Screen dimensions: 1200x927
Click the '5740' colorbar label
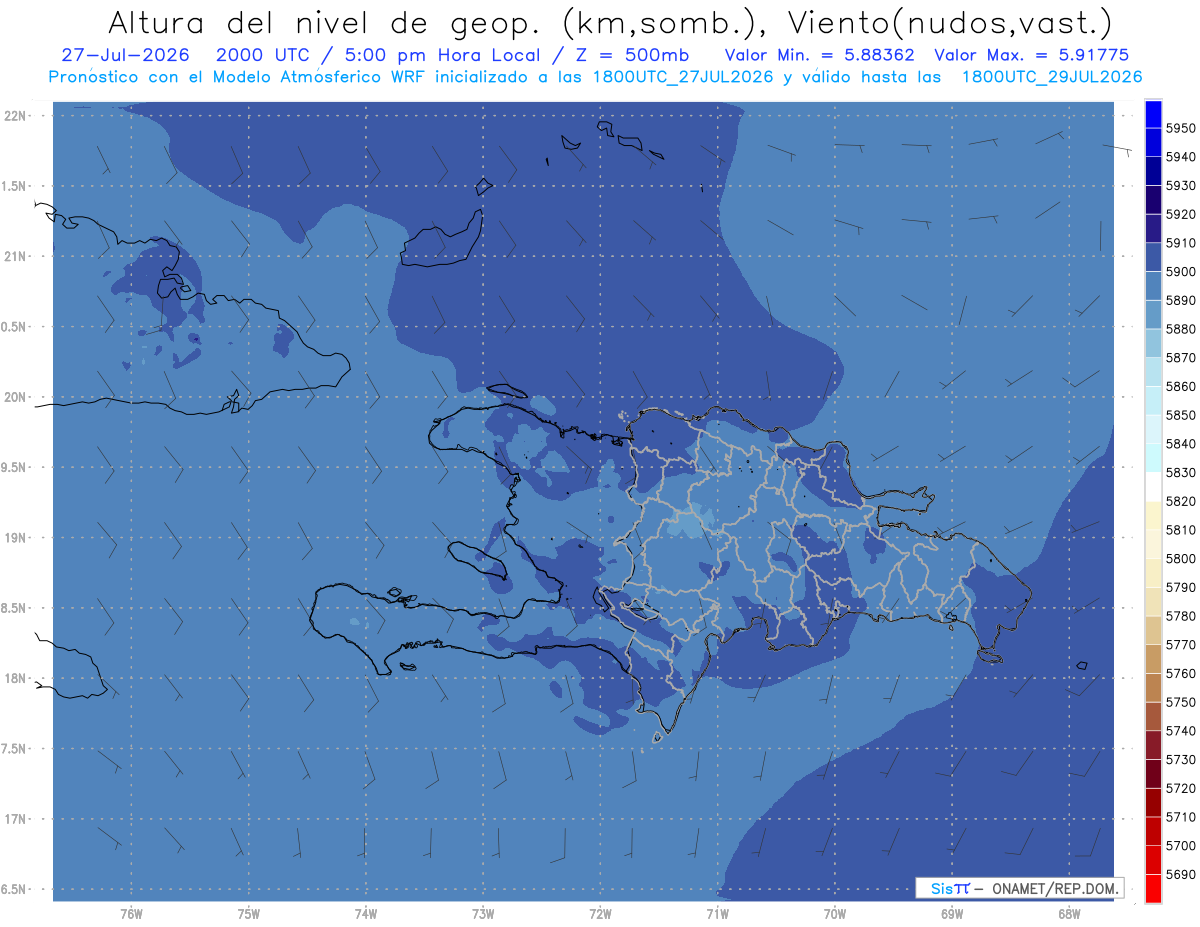click(x=1182, y=731)
